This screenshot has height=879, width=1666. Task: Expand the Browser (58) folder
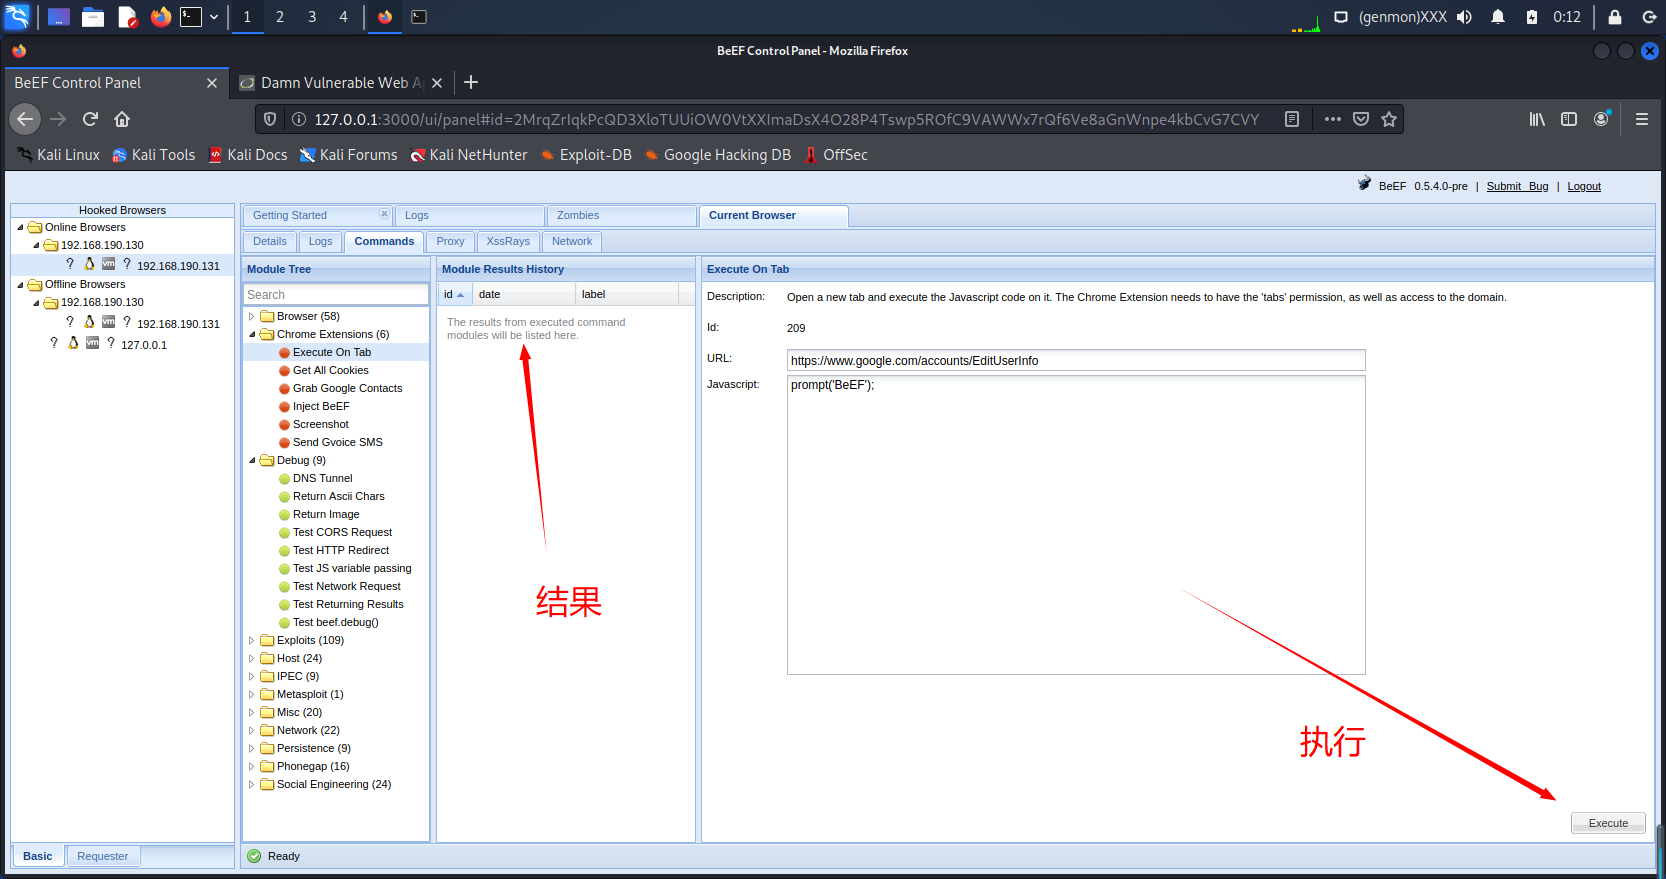click(x=252, y=316)
